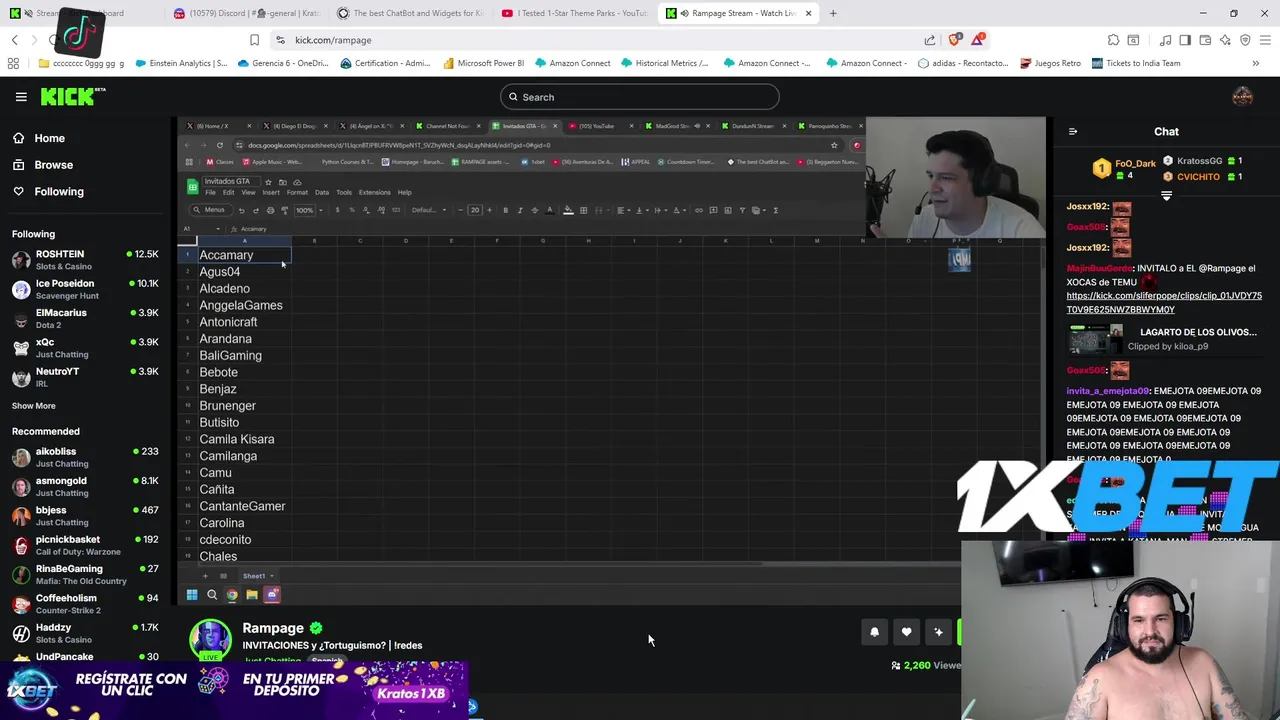Open xQc's Just Chatting channel
1280x720 pixels.
86,347
